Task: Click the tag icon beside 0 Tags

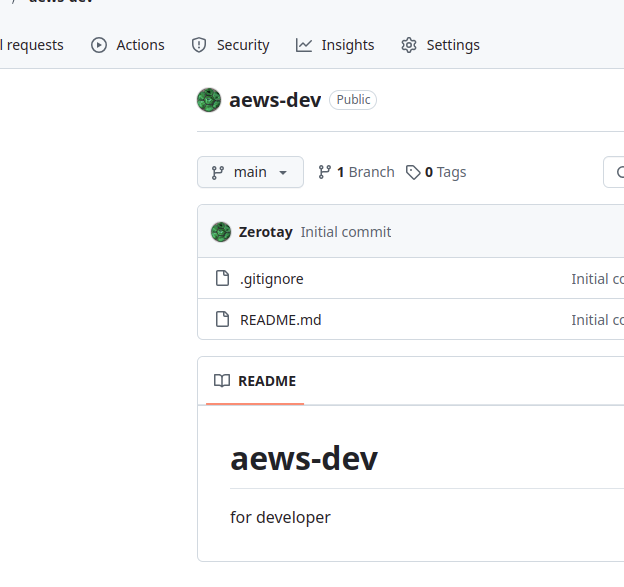Action: (413, 172)
